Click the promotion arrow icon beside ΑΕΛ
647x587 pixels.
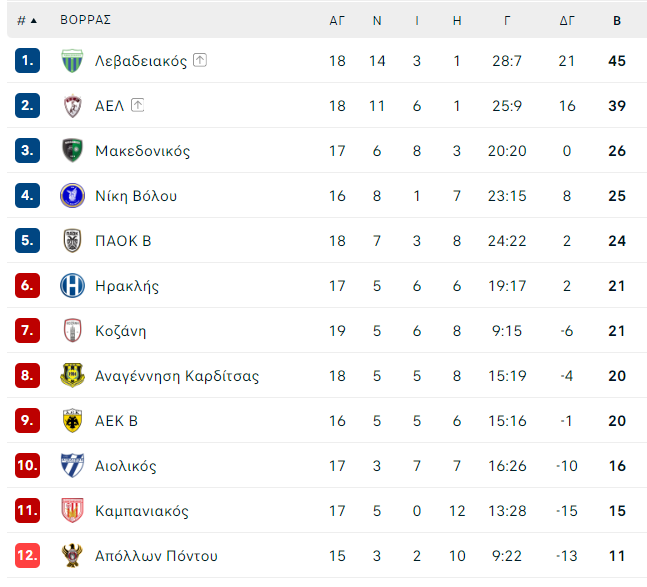click(137, 105)
